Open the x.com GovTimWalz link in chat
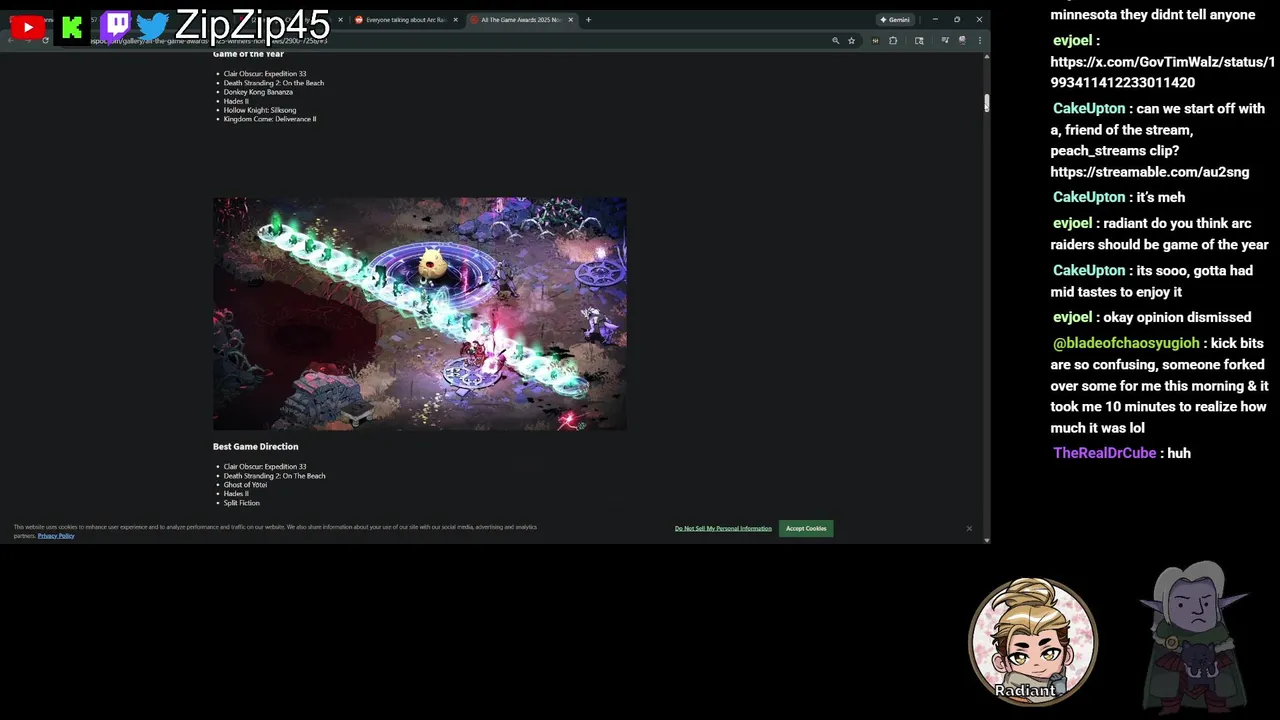The image size is (1280, 720). 1162,72
